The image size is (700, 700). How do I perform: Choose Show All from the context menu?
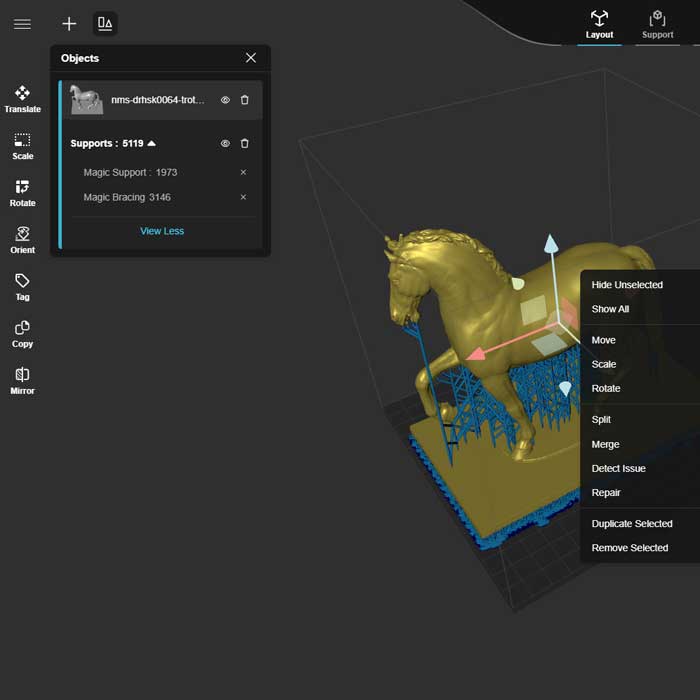(610, 309)
